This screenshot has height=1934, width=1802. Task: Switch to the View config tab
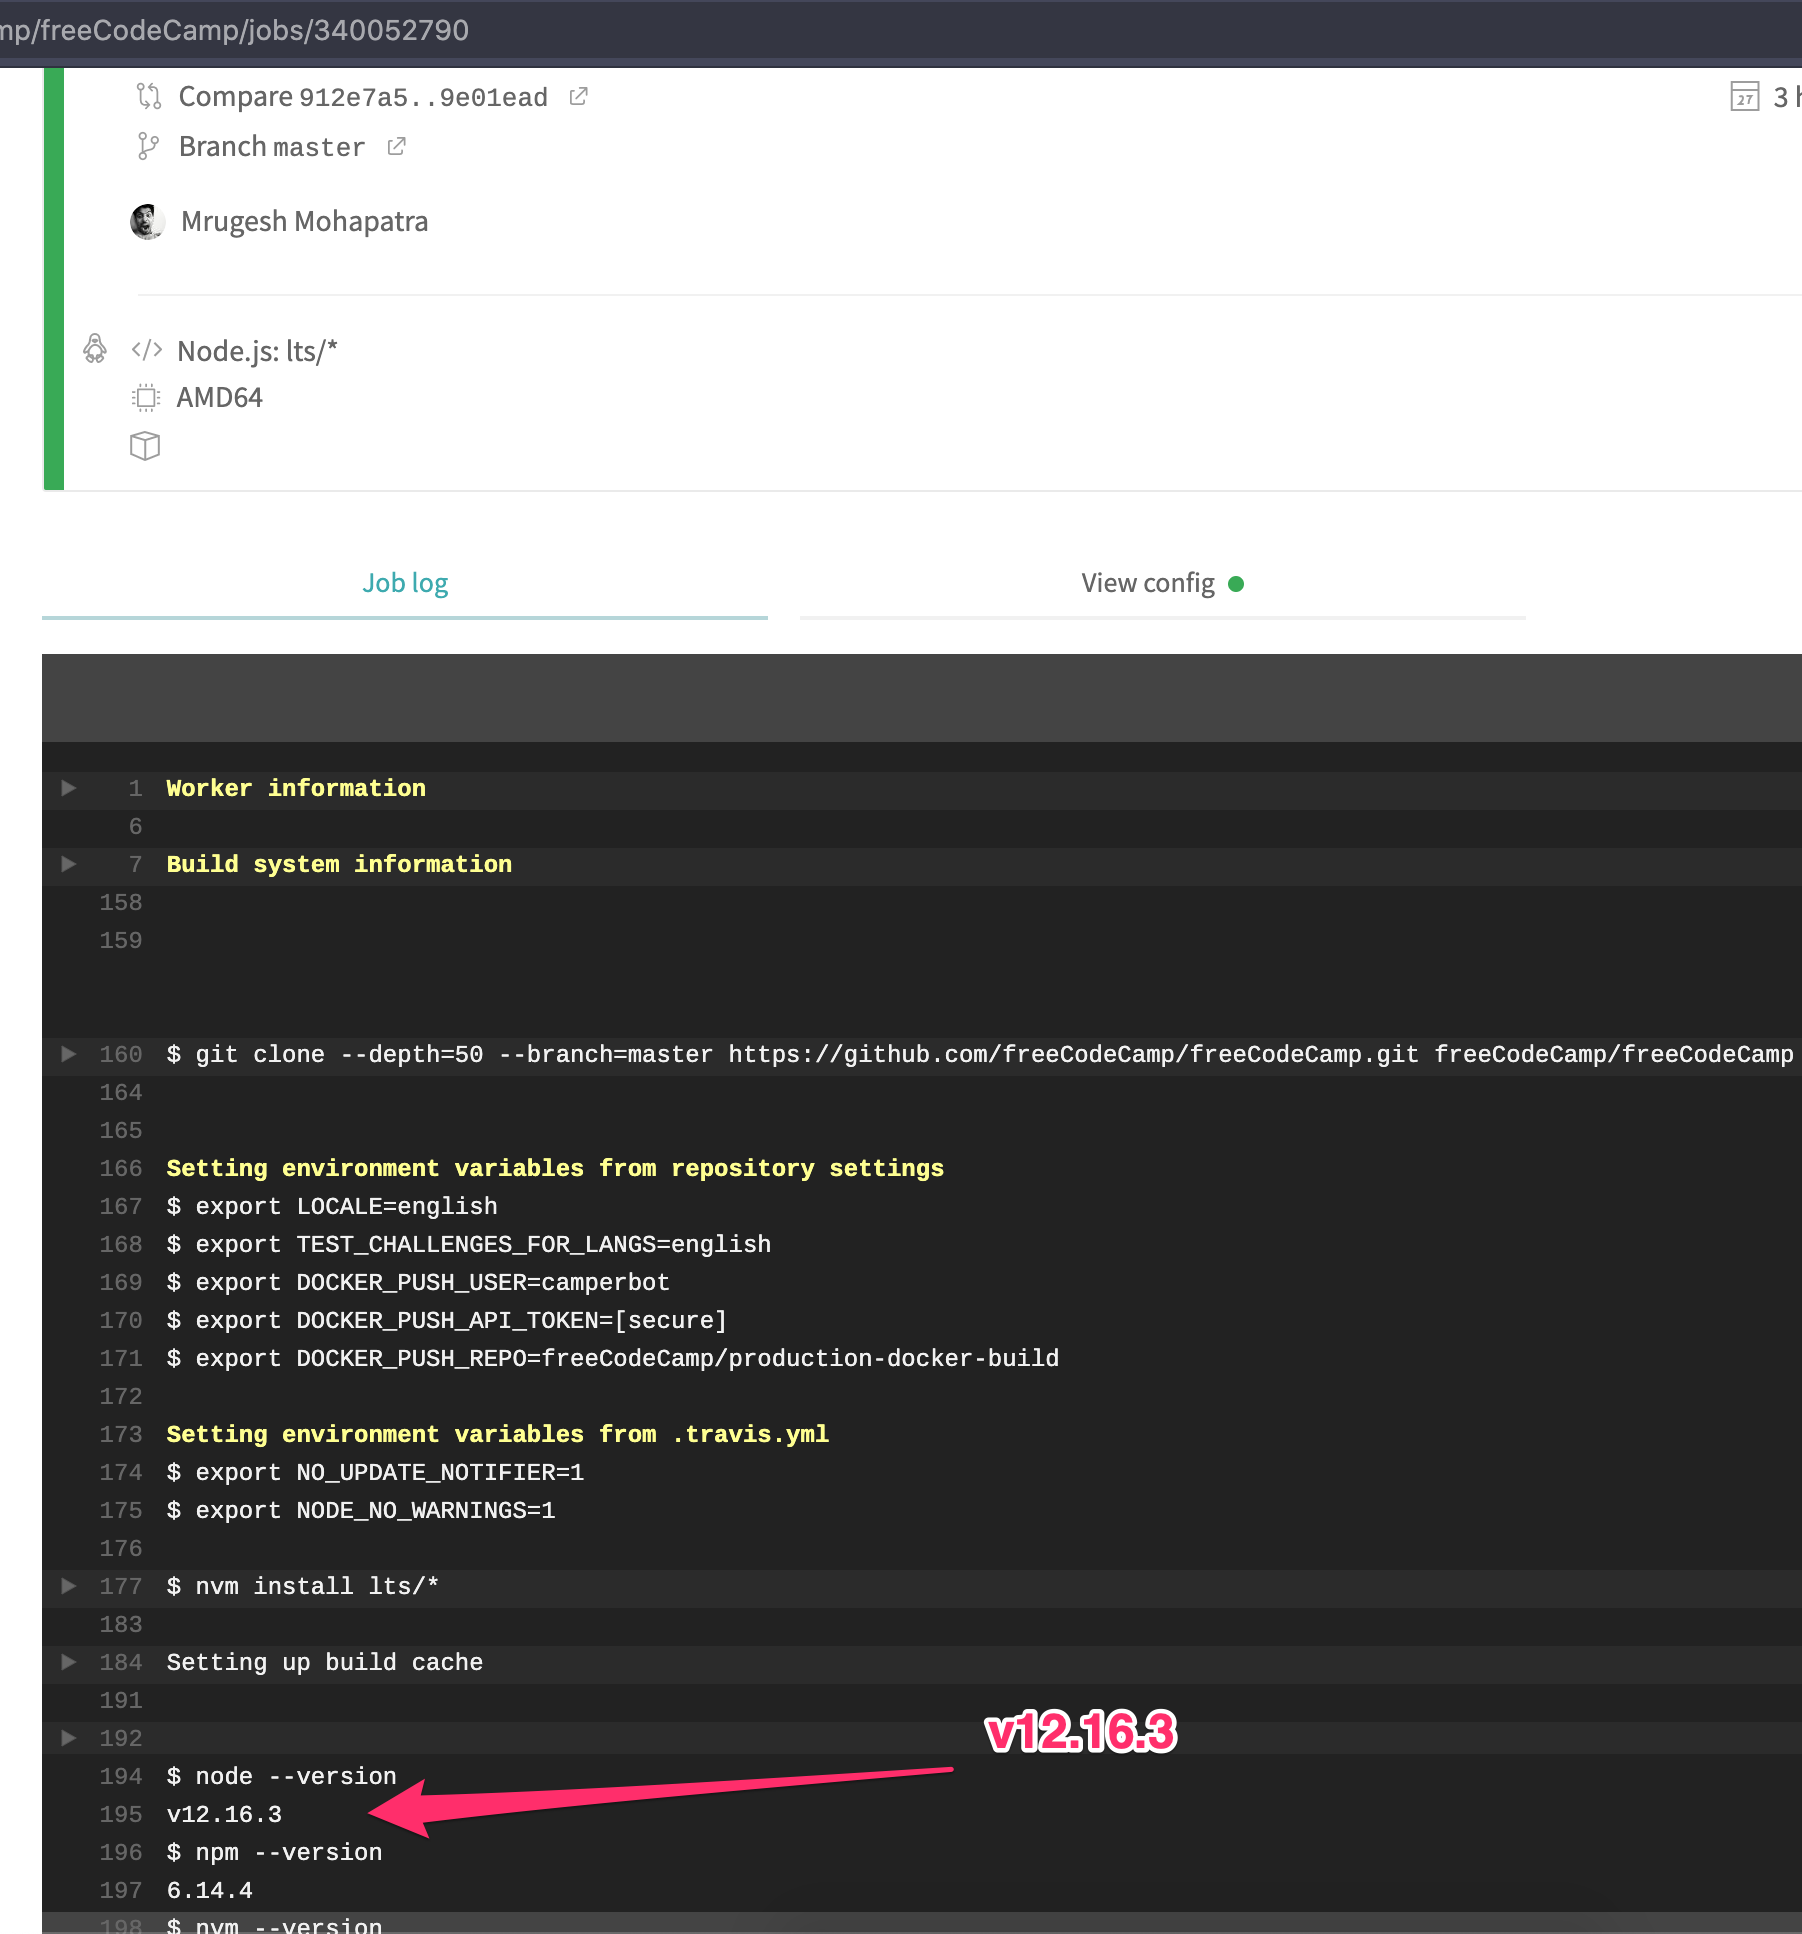[x=1147, y=583]
